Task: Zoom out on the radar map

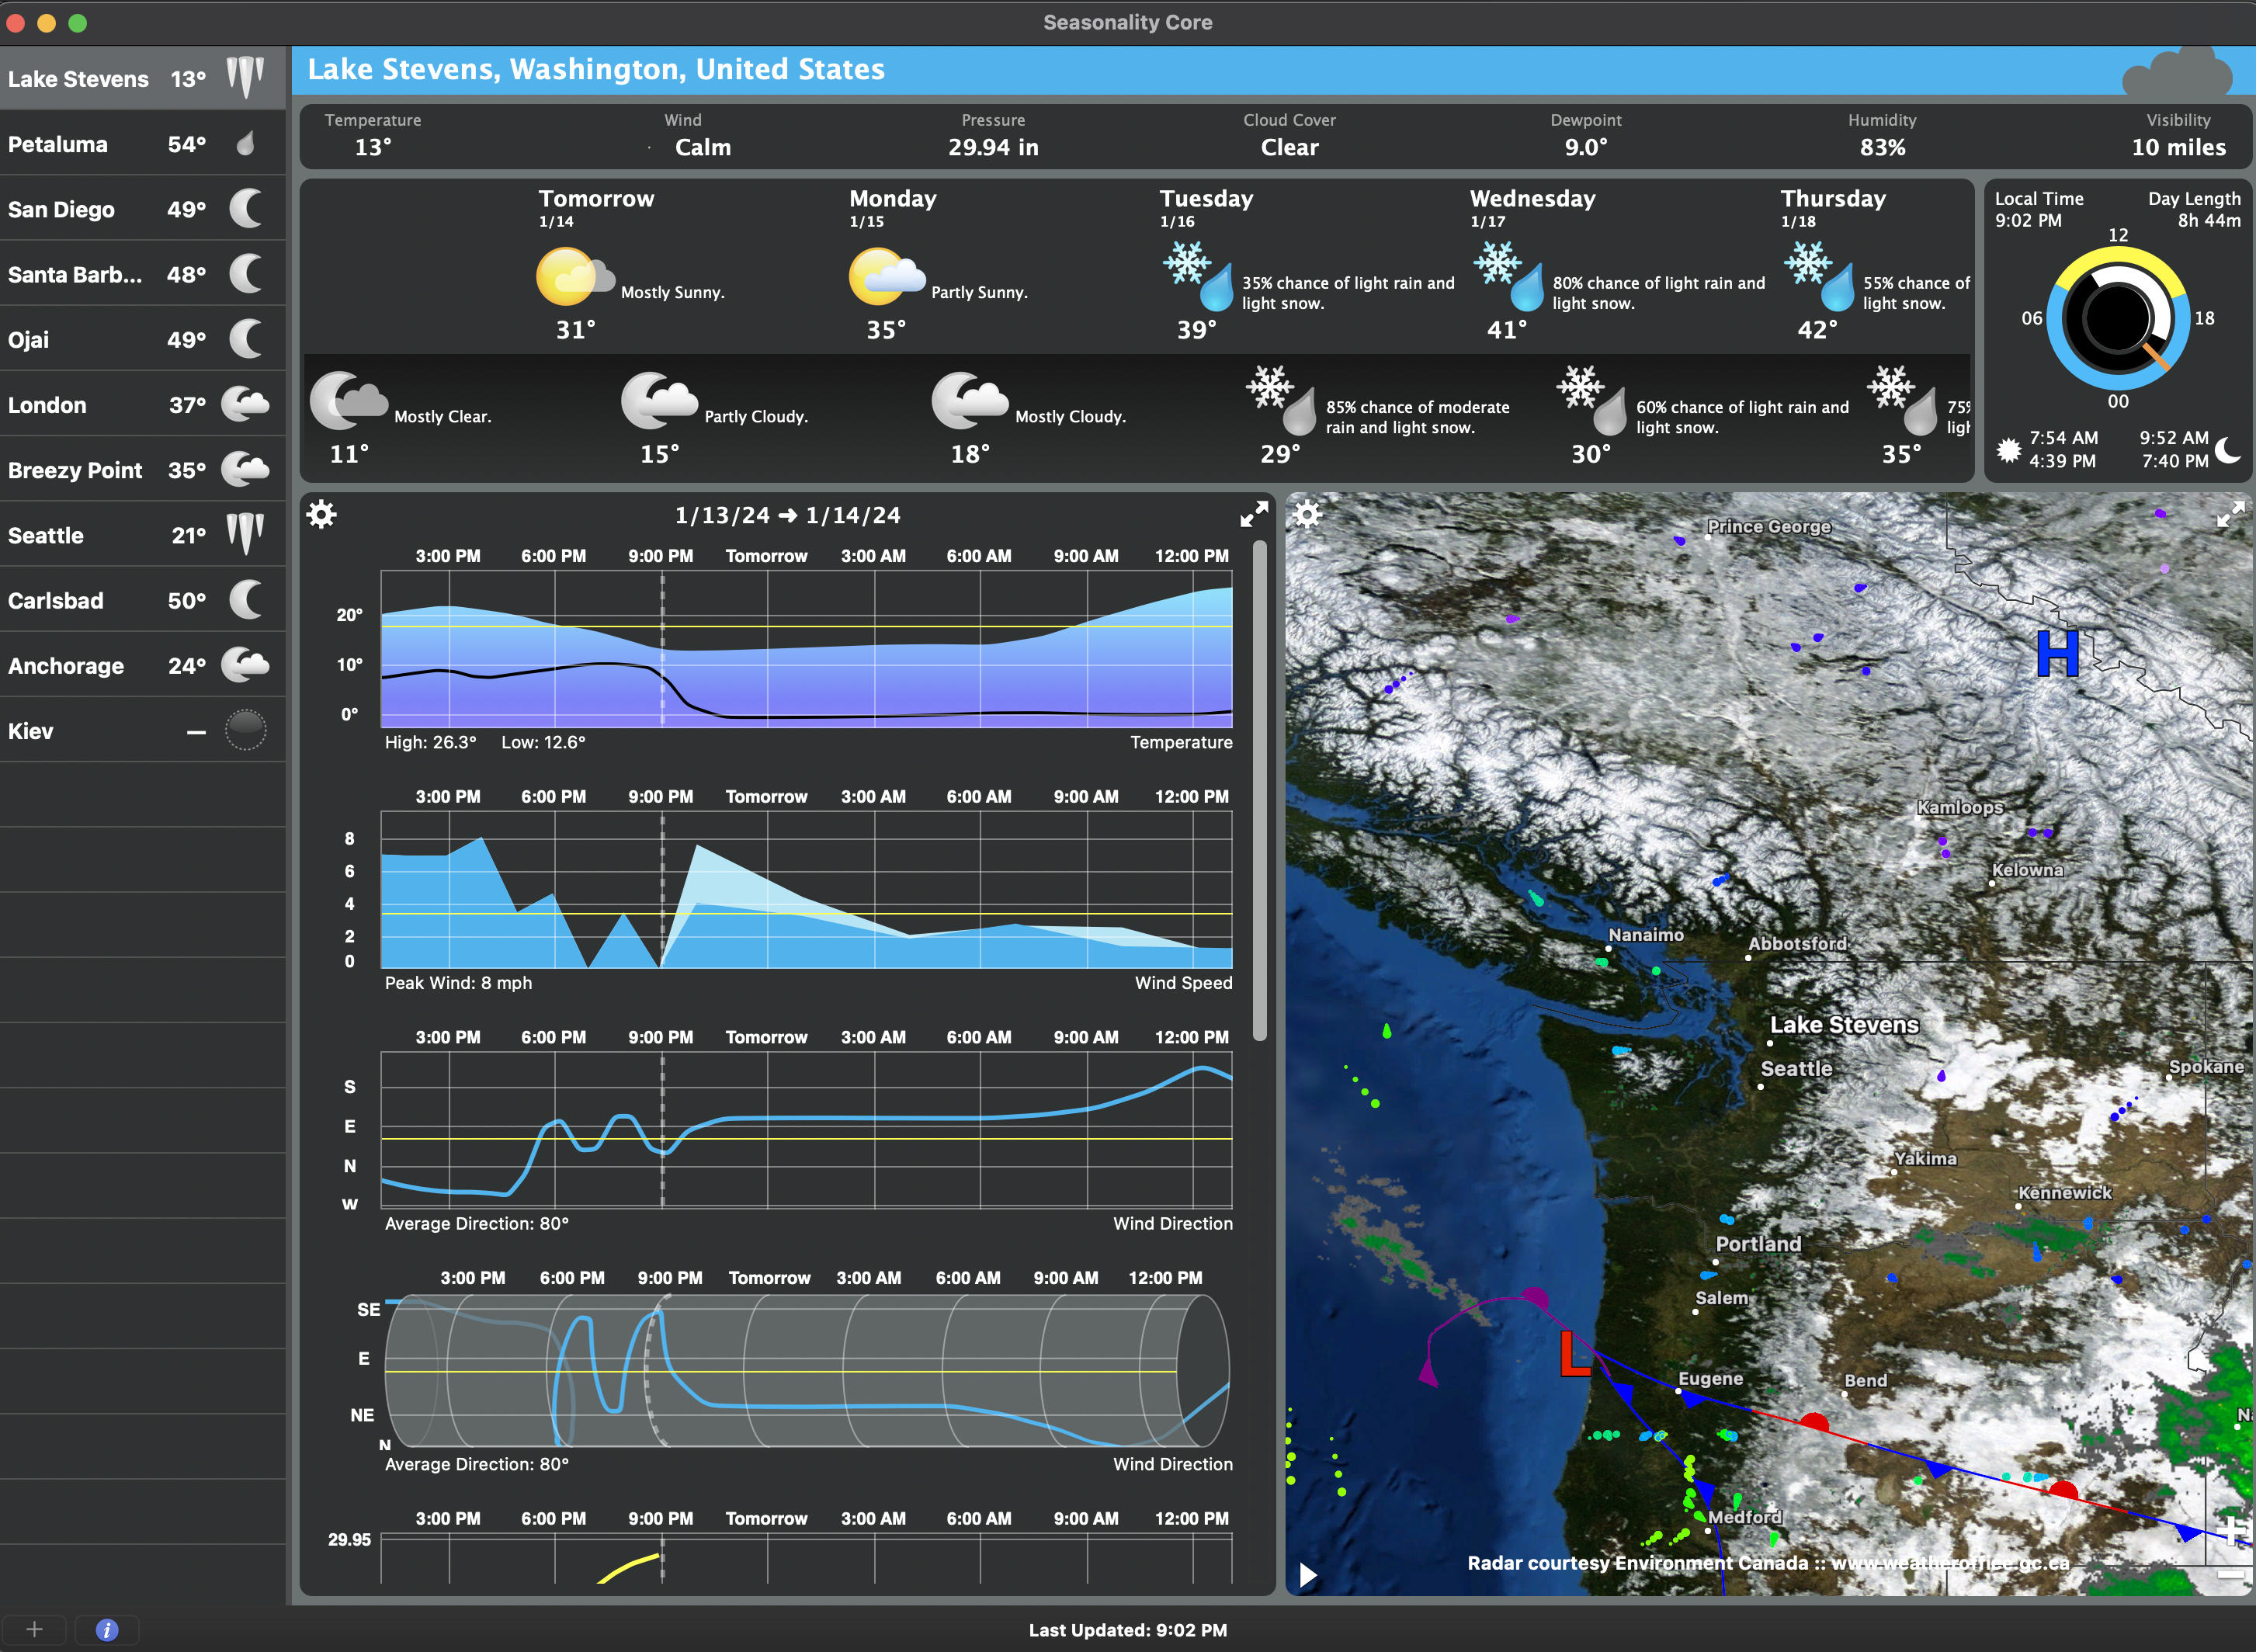Action: pyautogui.click(x=2232, y=1575)
